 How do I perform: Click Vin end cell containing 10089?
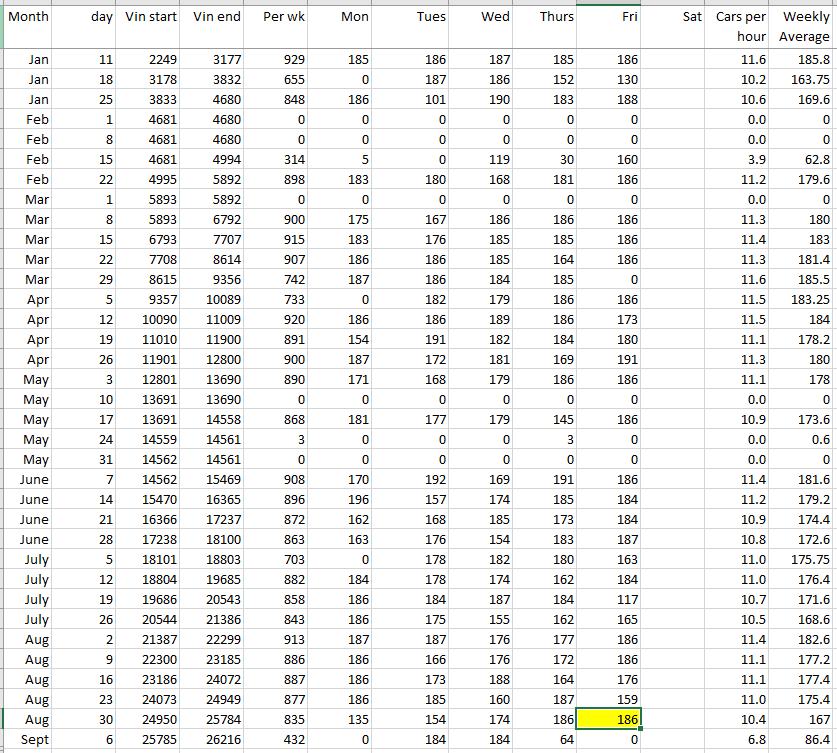point(216,300)
